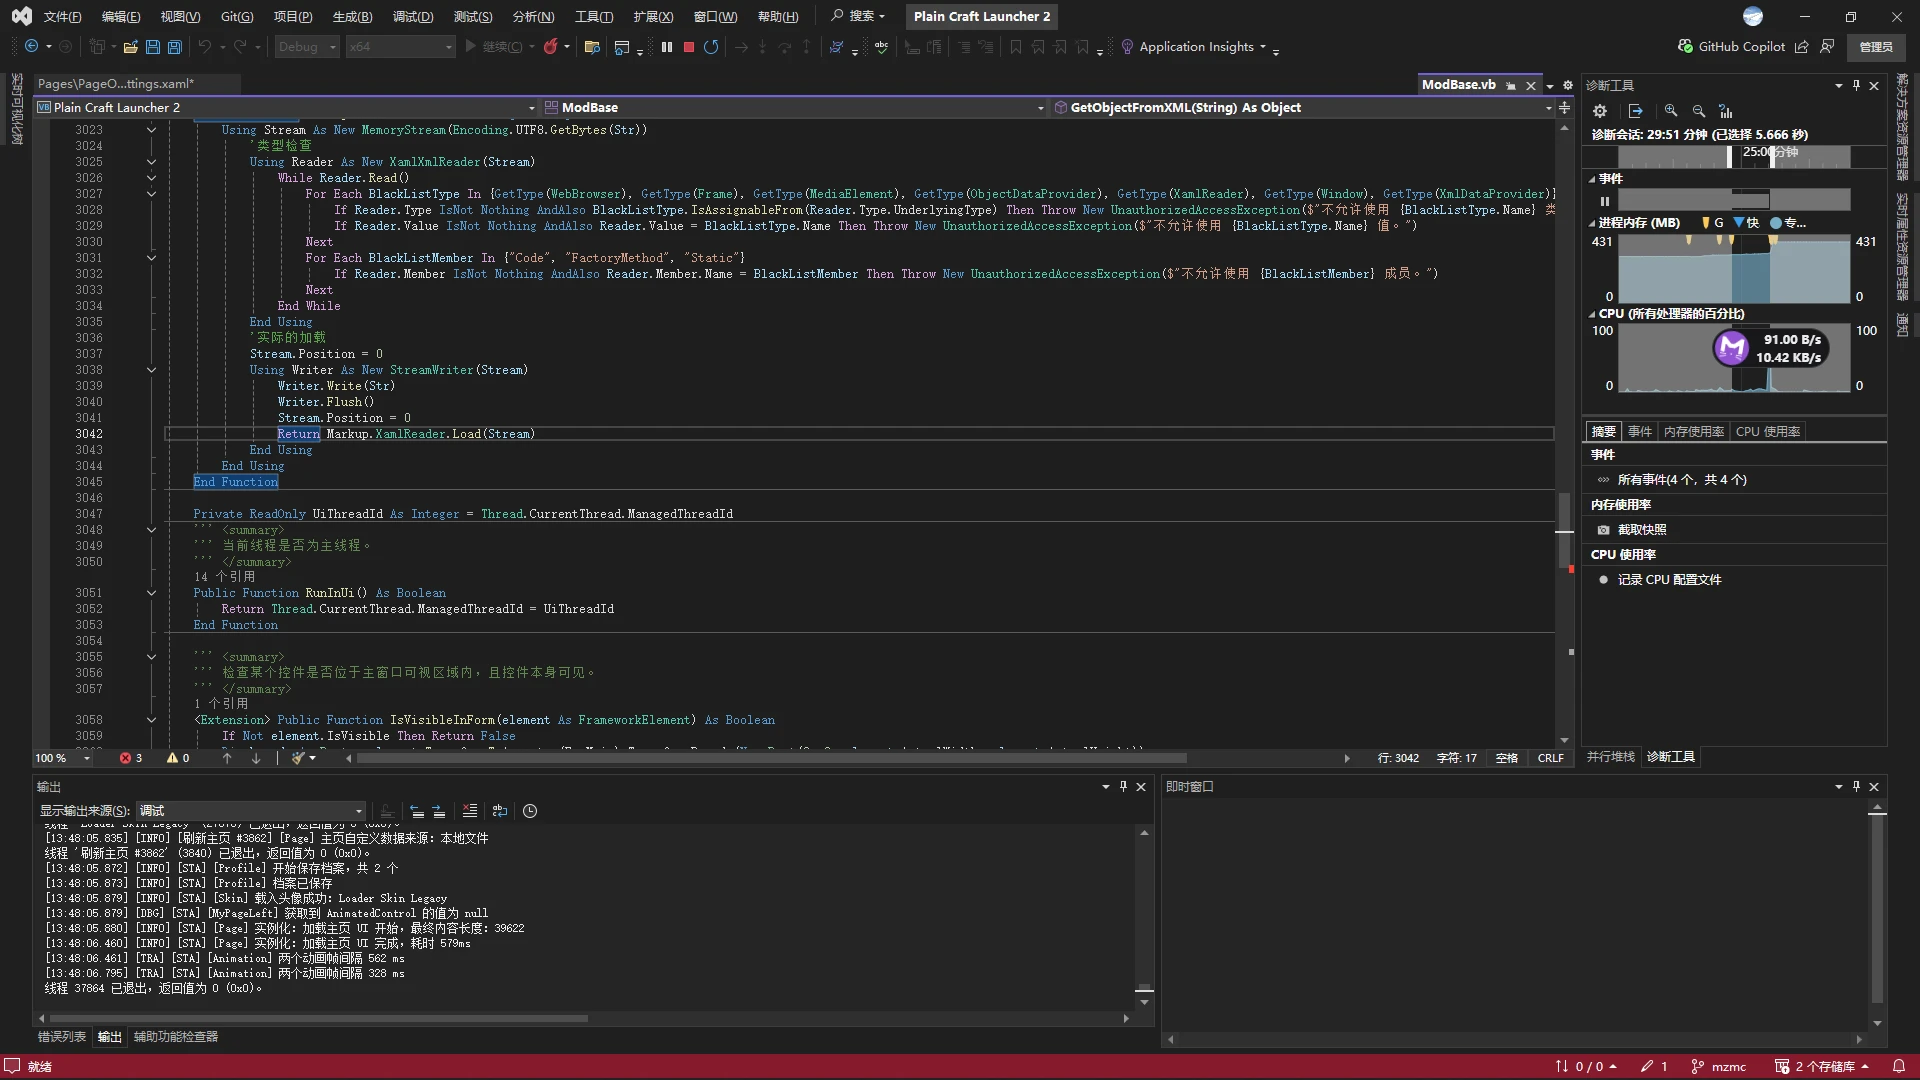
Task: Click the Save All icon
Action: pyautogui.click(x=174, y=47)
